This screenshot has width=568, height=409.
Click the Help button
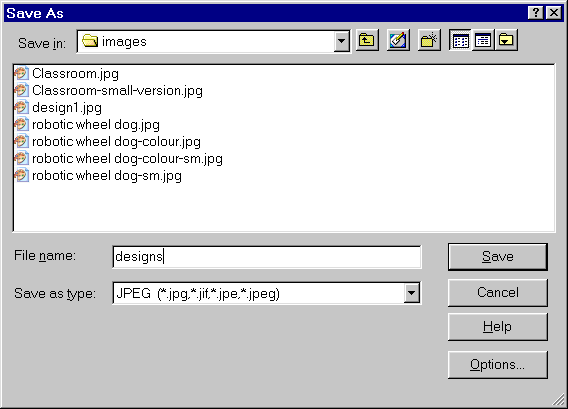point(498,327)
